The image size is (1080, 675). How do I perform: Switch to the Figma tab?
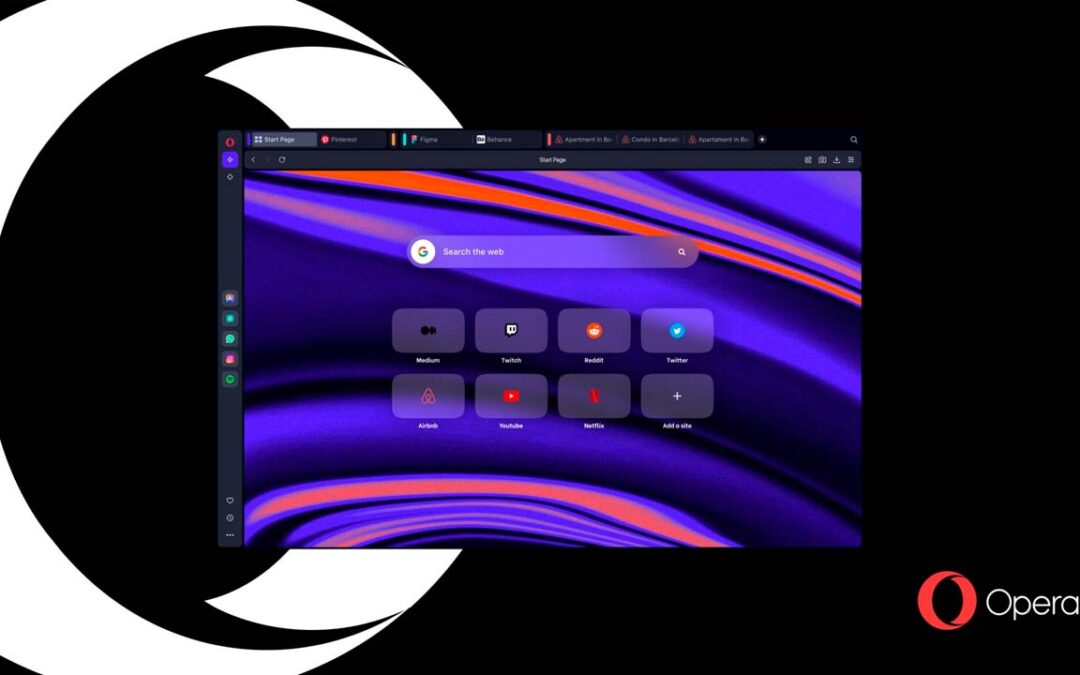tap(438, 140)
